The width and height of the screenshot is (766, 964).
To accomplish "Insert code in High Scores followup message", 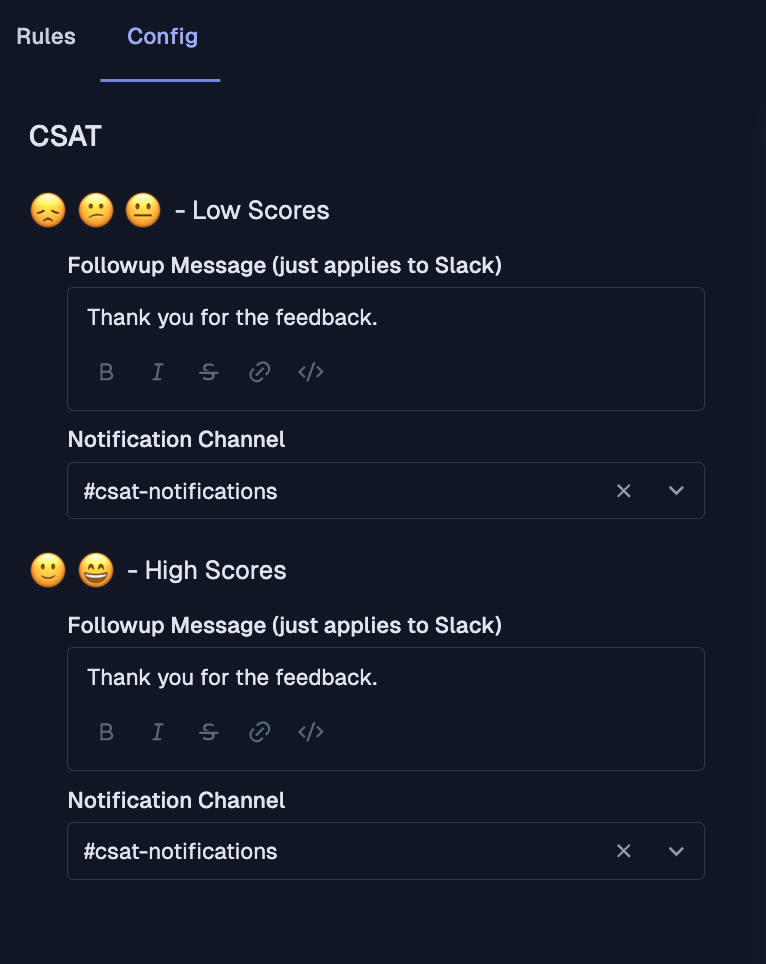I will pos(311,732).
